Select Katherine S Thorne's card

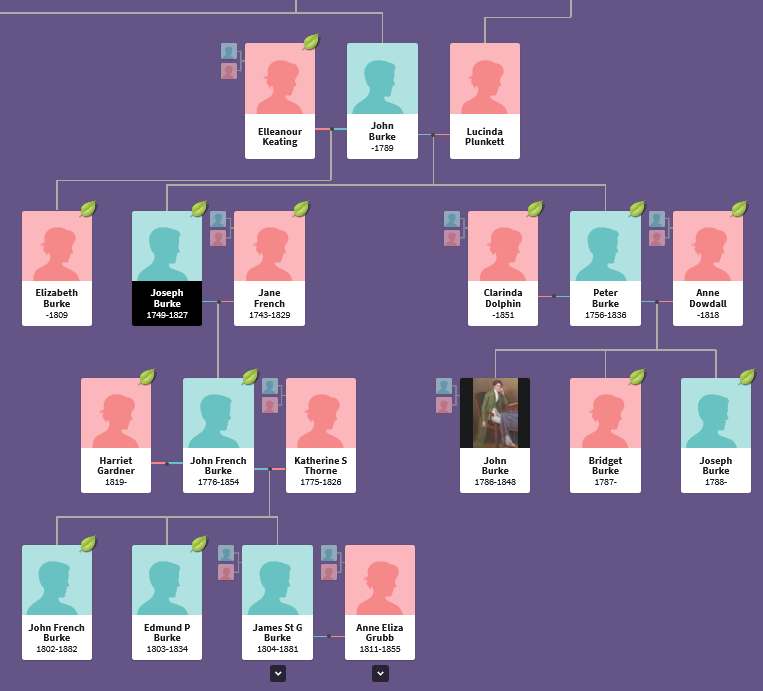(321, 435)
